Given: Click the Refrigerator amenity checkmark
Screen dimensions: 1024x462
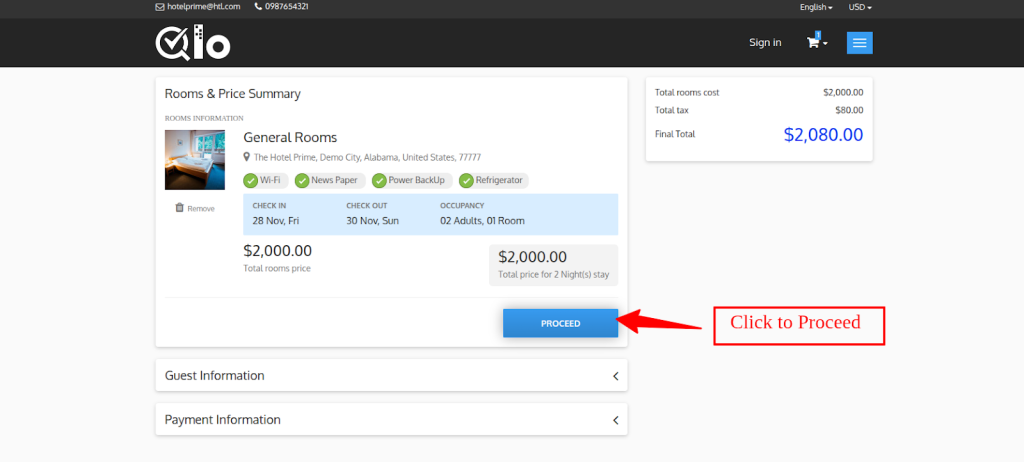Looking at the screenshot, I should (x=466, y=181).
